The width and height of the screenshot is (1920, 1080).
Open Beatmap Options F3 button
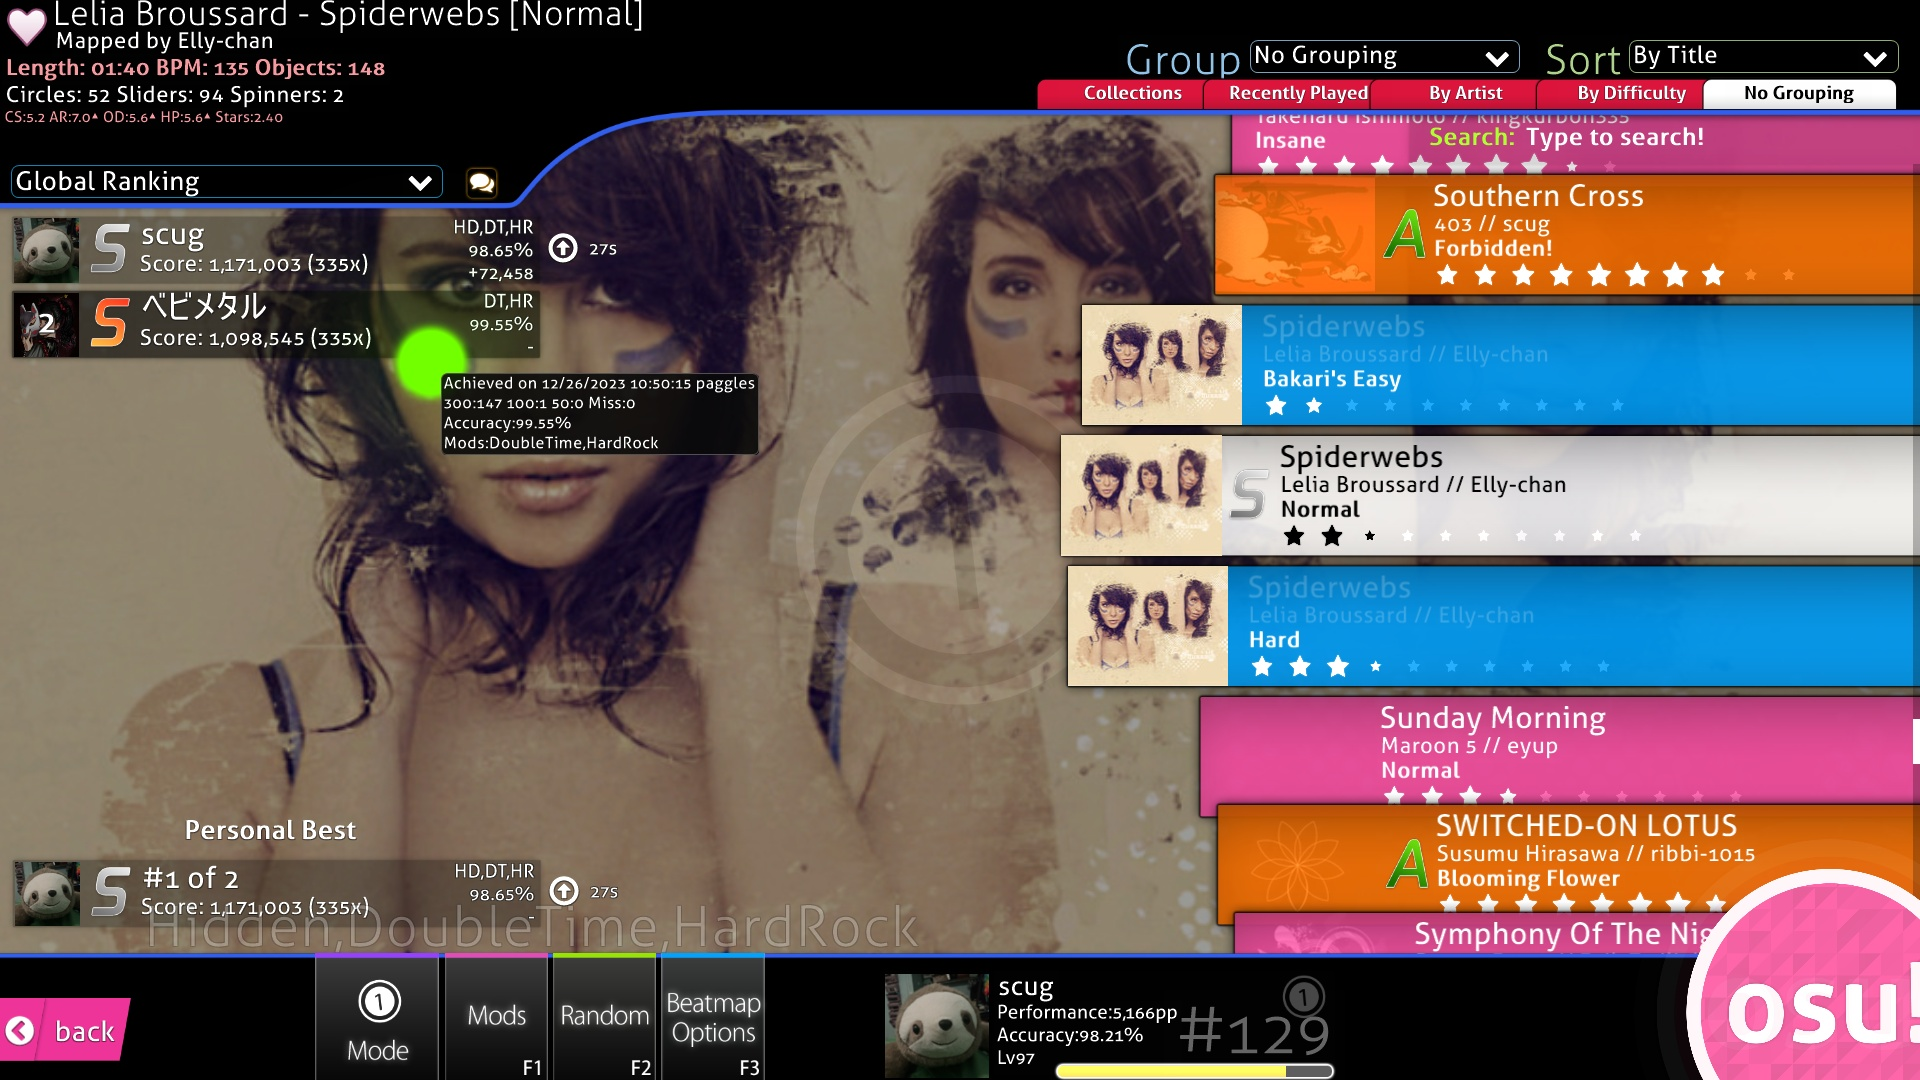(713, 1017)
